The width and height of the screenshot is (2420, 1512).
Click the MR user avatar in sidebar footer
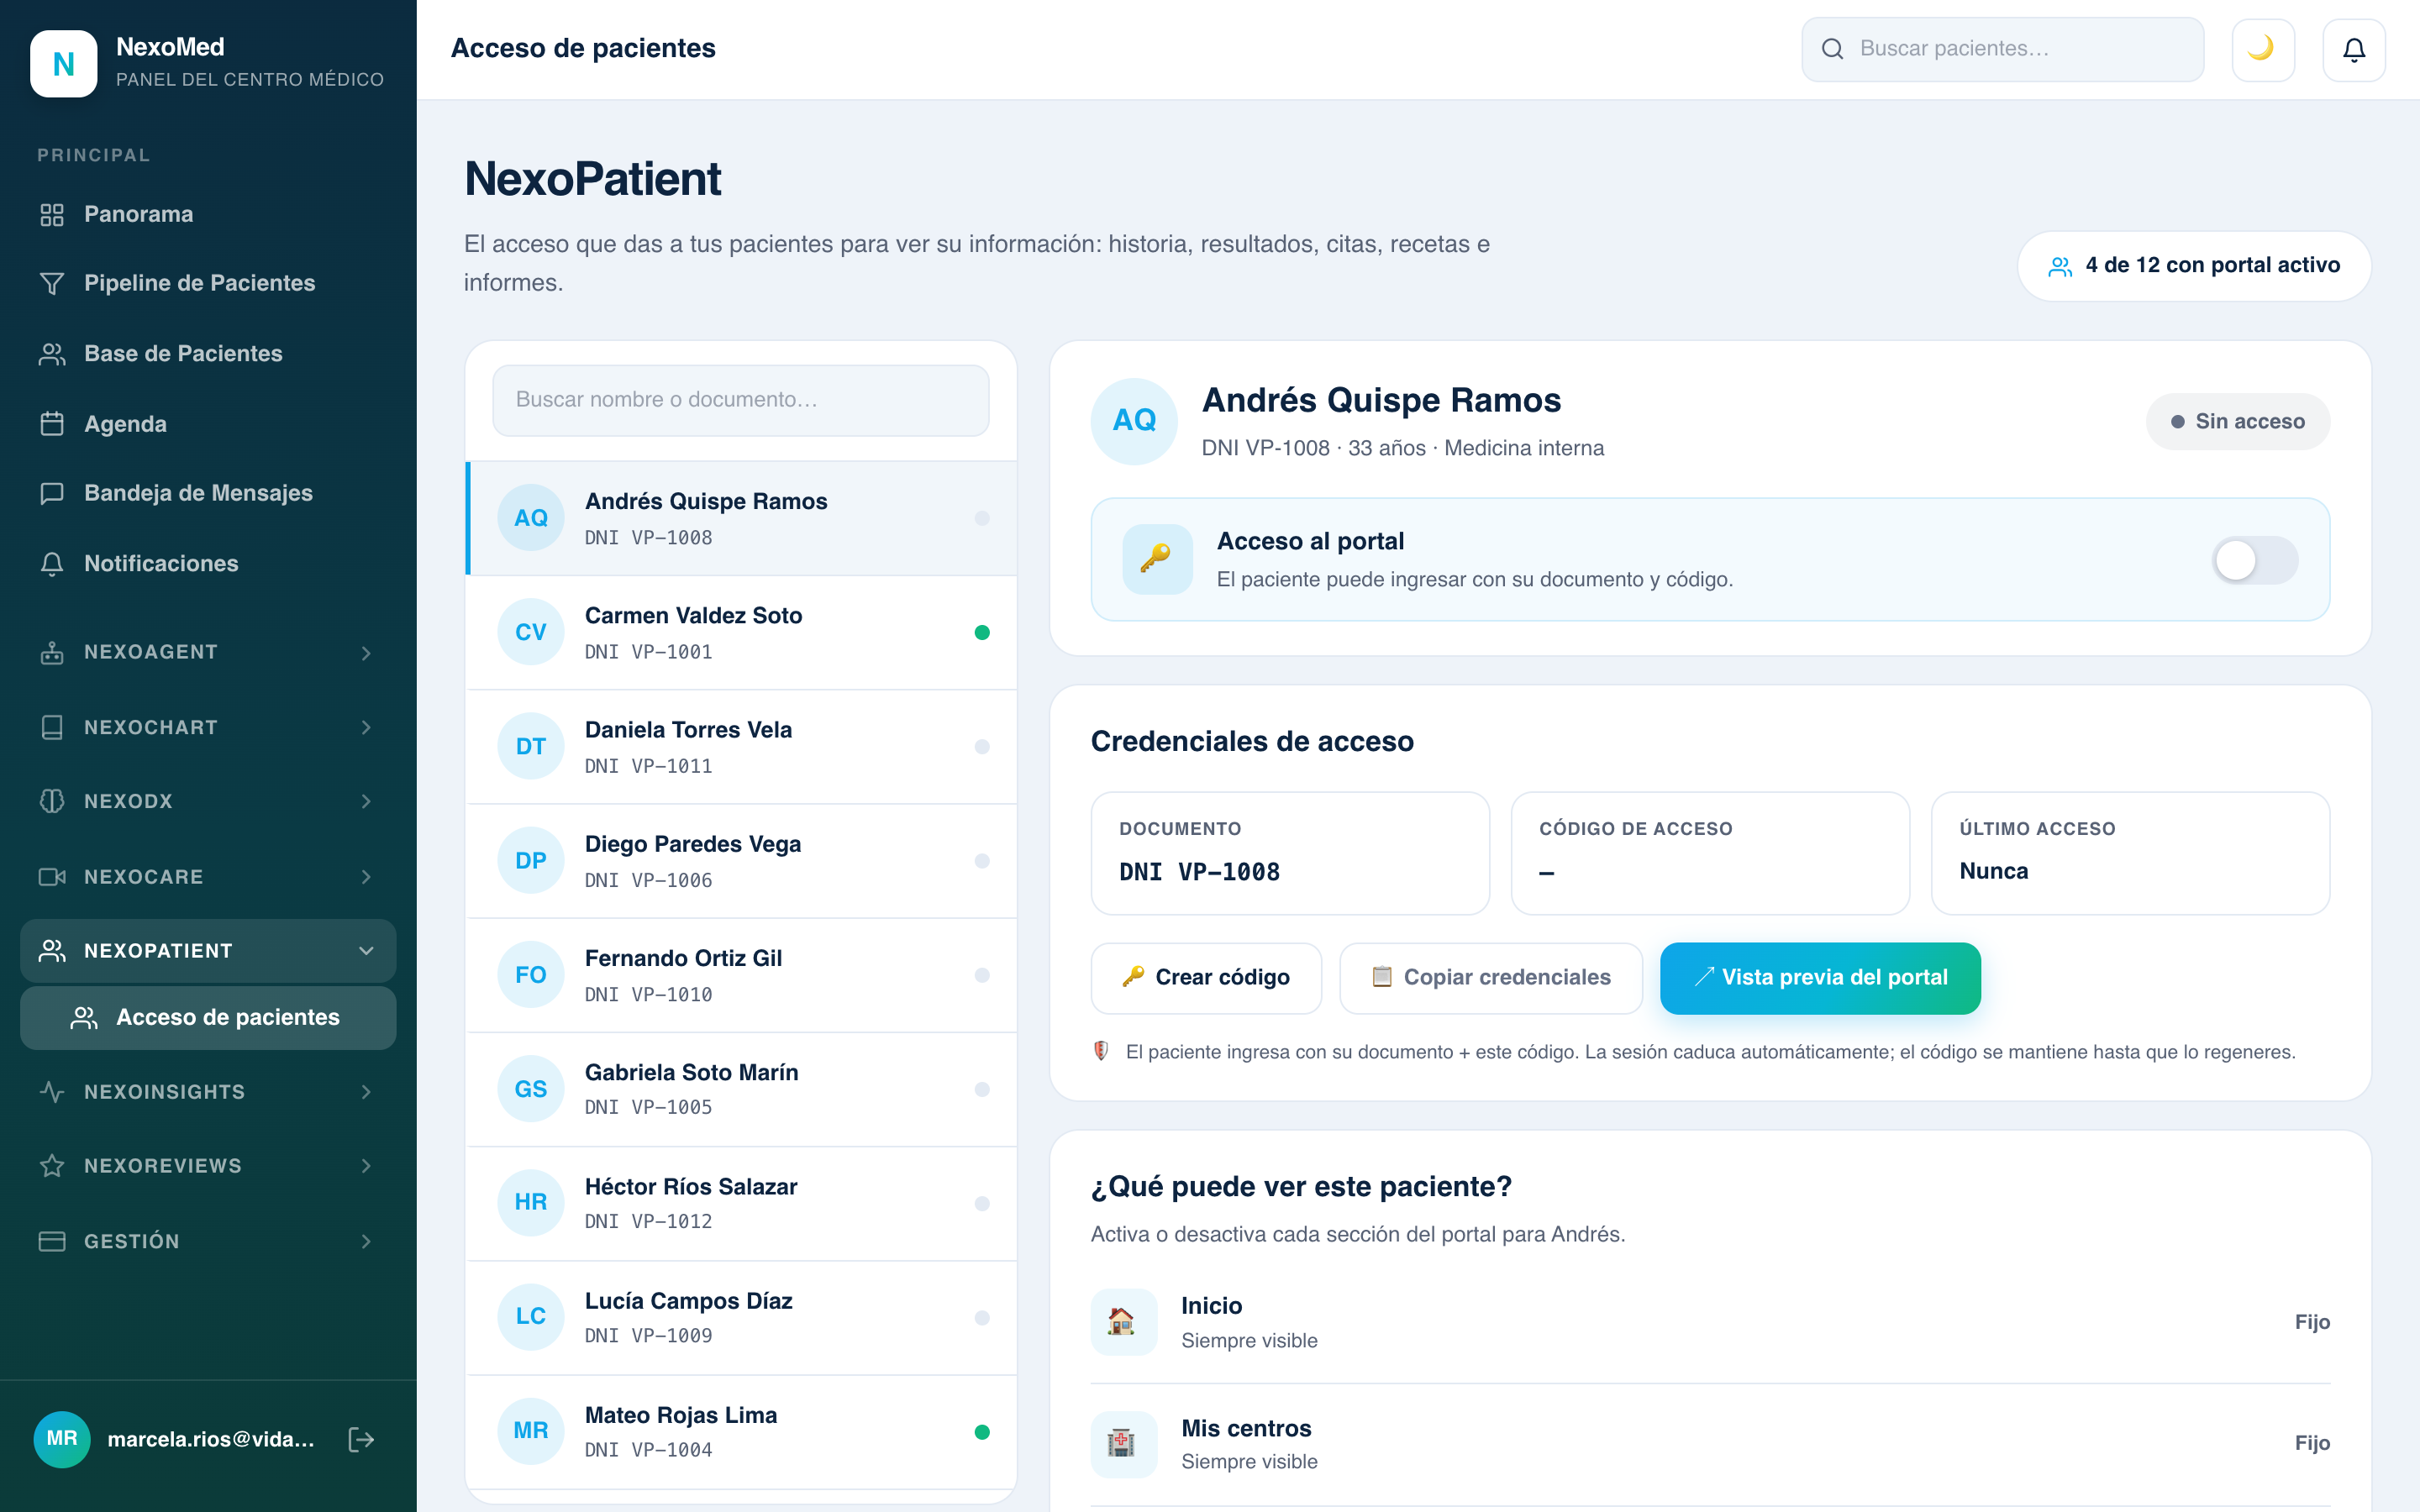pyautogui.click(x=62, y=1439)
